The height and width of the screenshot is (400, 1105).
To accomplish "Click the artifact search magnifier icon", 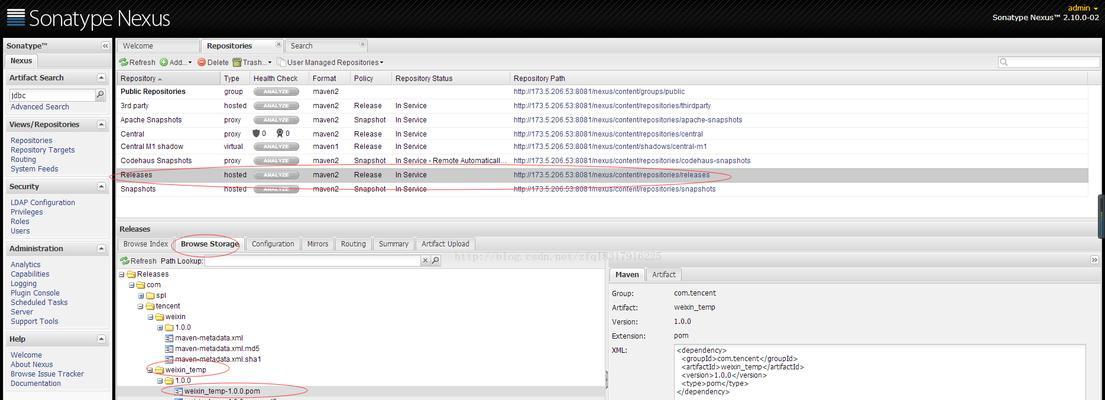I will click(100, 94).
